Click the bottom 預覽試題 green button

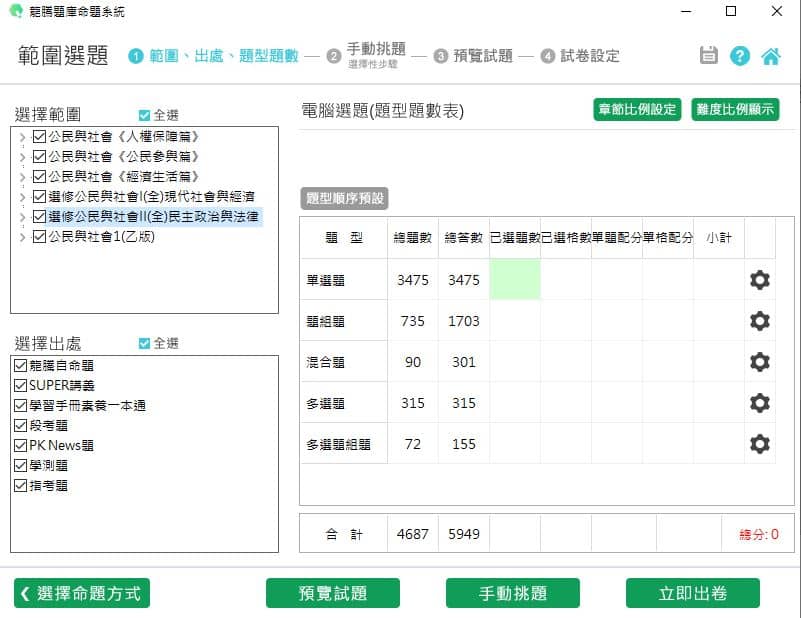[333, 593]
